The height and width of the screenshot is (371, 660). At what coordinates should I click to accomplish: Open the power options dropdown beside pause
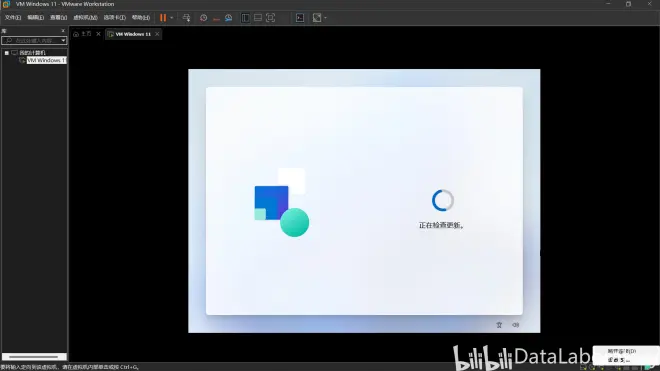[x=172, y=18]
